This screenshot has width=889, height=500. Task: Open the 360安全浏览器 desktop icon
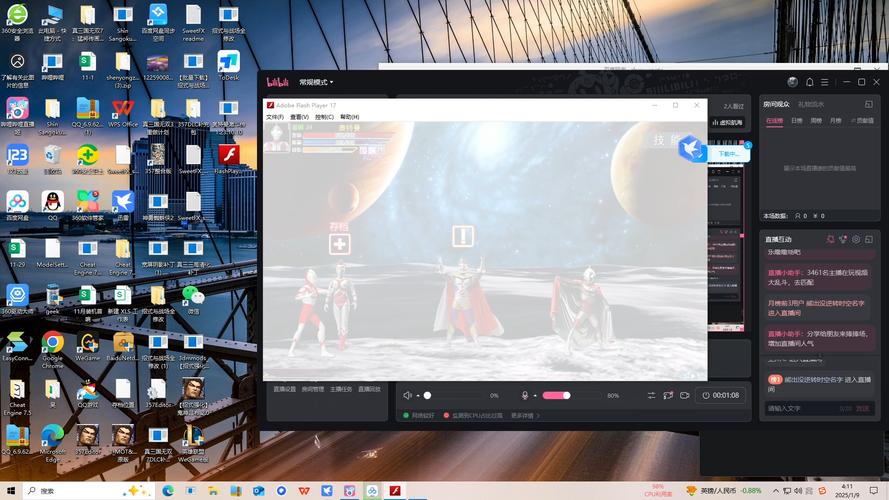coord(17,23)
